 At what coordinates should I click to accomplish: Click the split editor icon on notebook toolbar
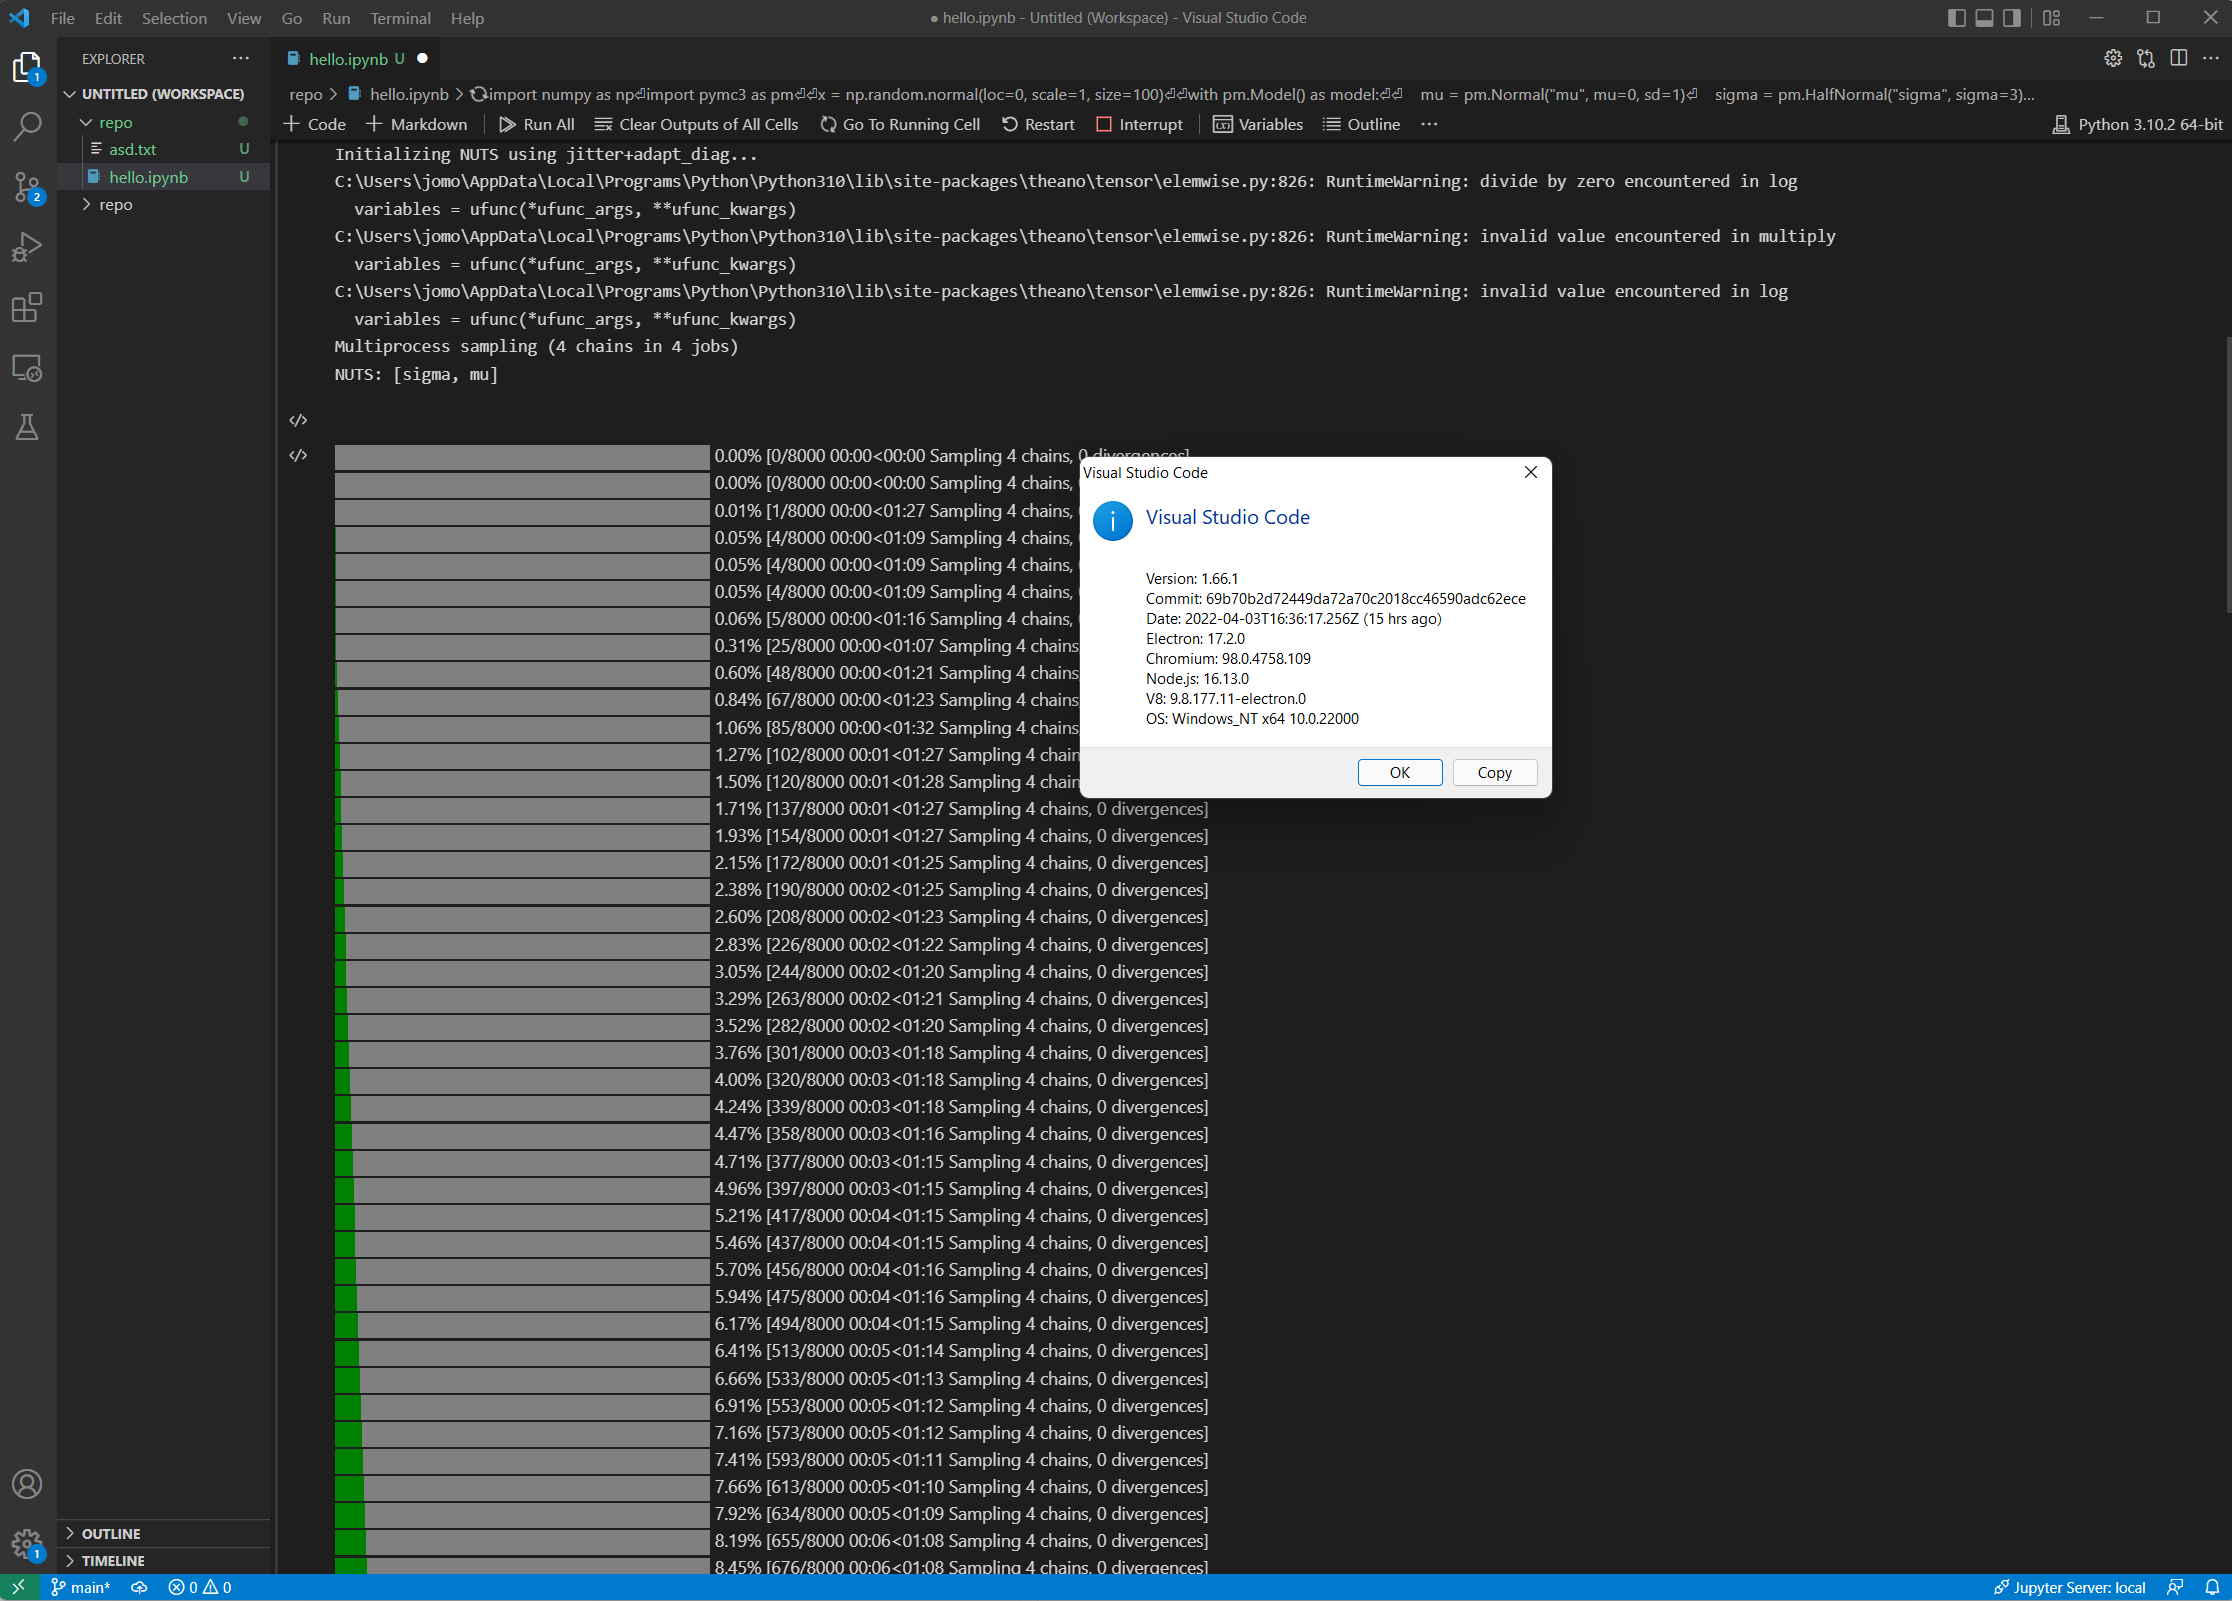point(2179,58)
